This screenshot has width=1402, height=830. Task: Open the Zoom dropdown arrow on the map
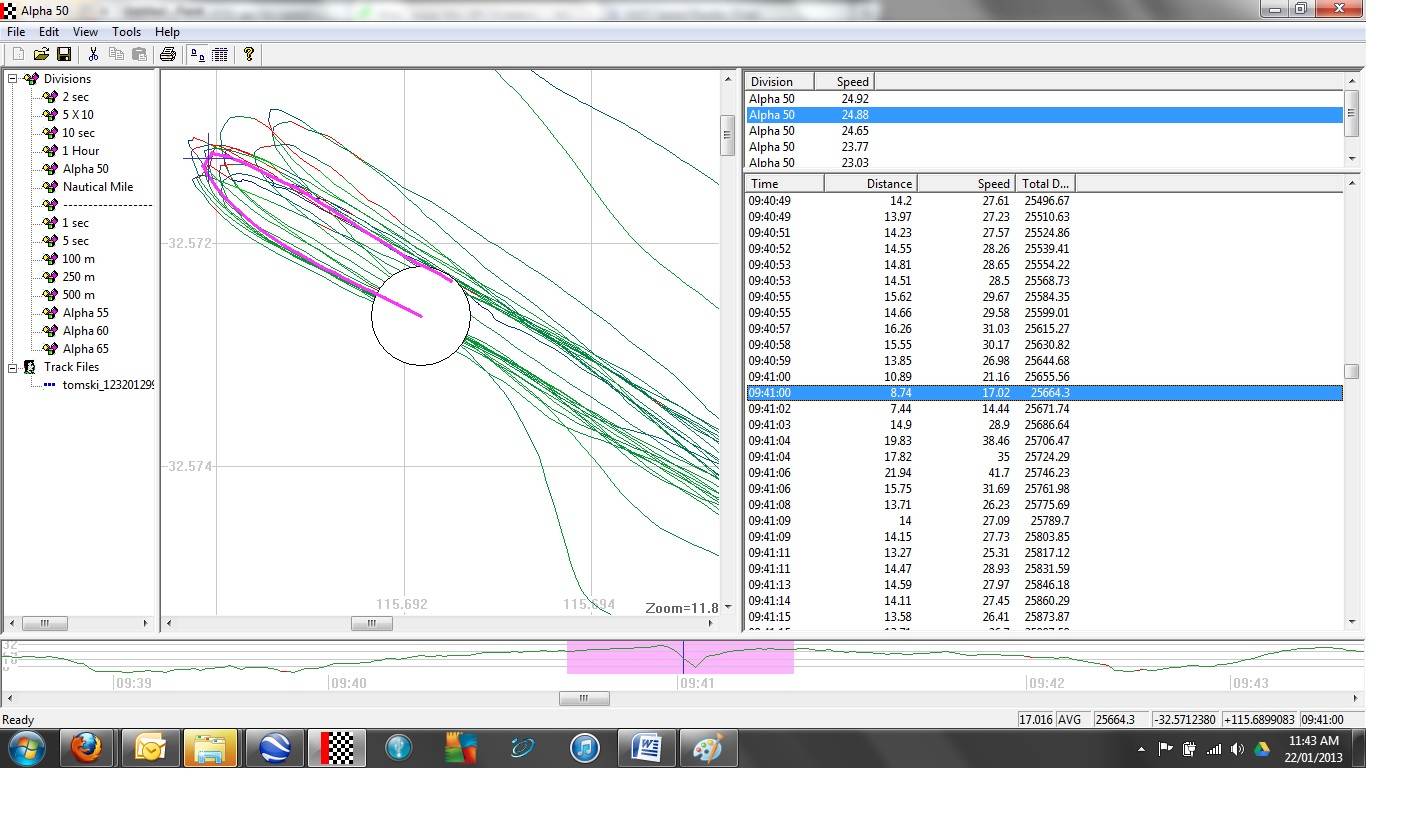tap(727, 607)
